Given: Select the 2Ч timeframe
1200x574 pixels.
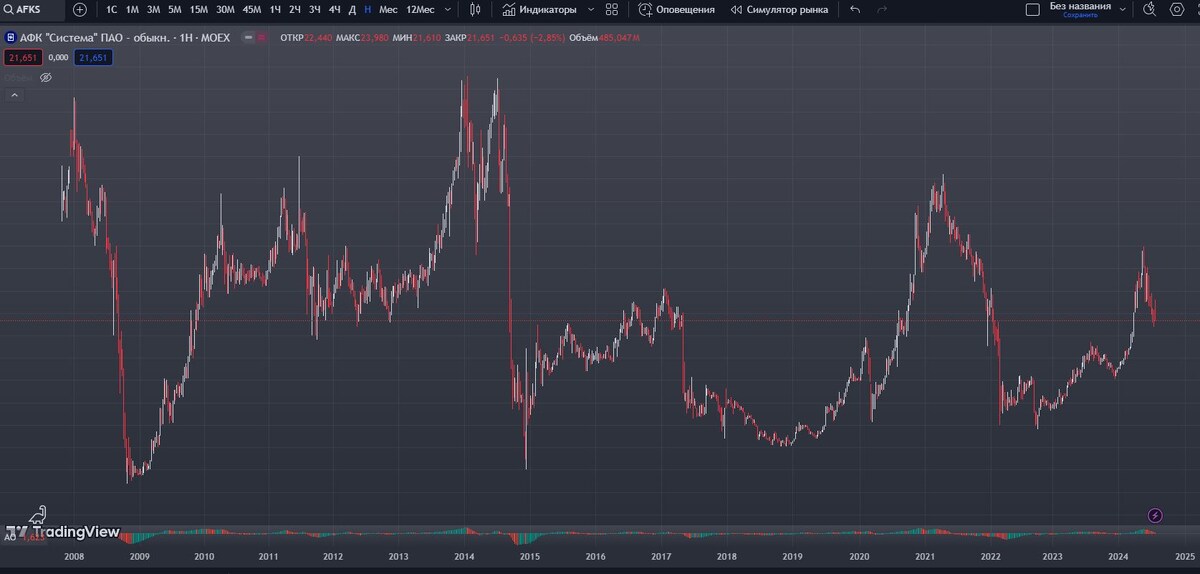Looking at the screenshot, I should coord(294,9).
